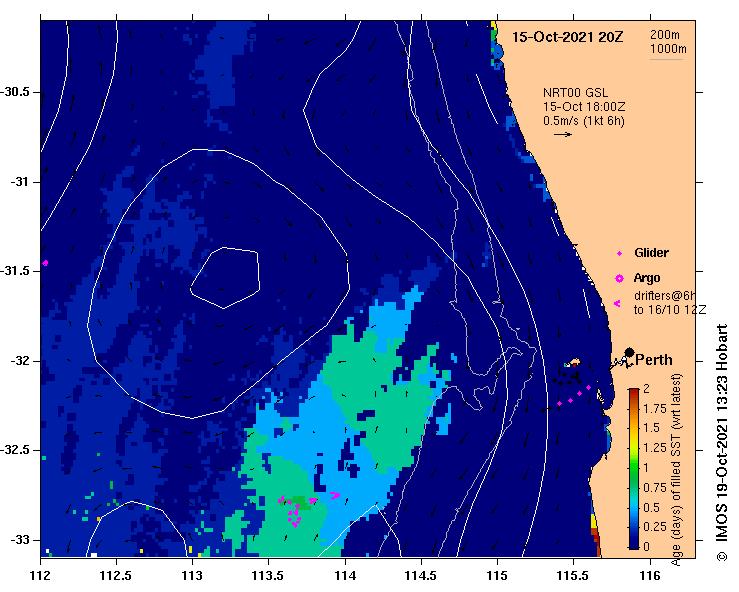Click the pink drifters arrow legend symbol

[617, 304]
